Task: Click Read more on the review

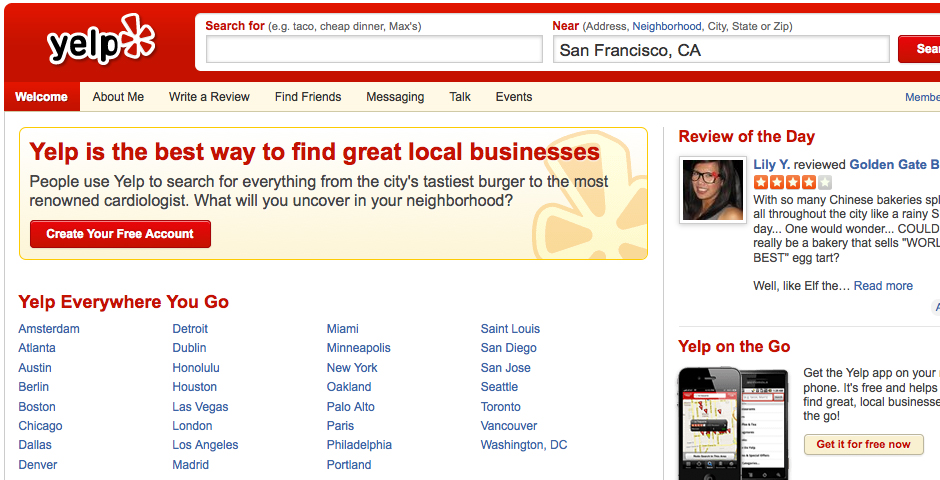Action: click(x=883, y=286)
